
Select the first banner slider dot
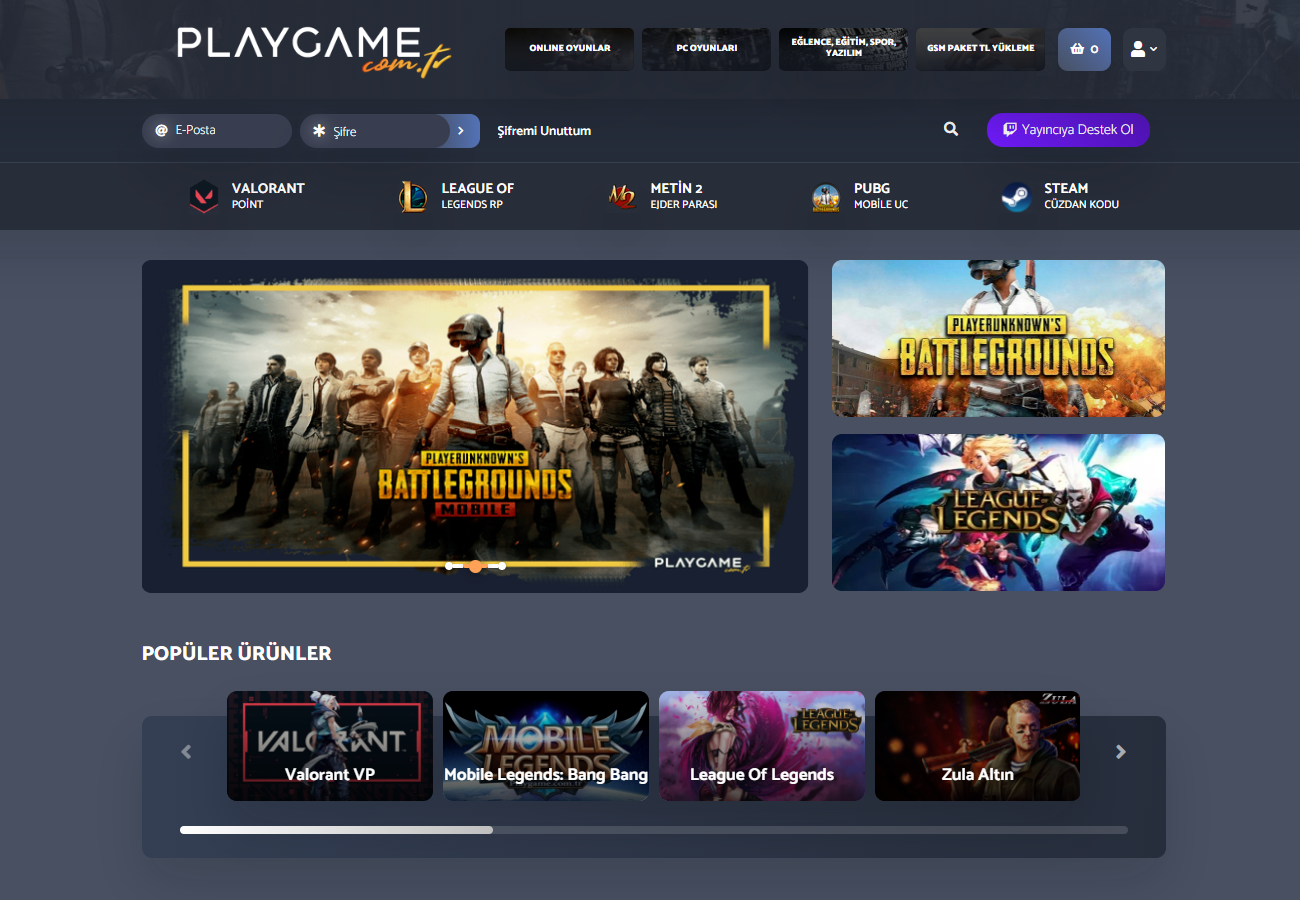[x=449, y=566]
